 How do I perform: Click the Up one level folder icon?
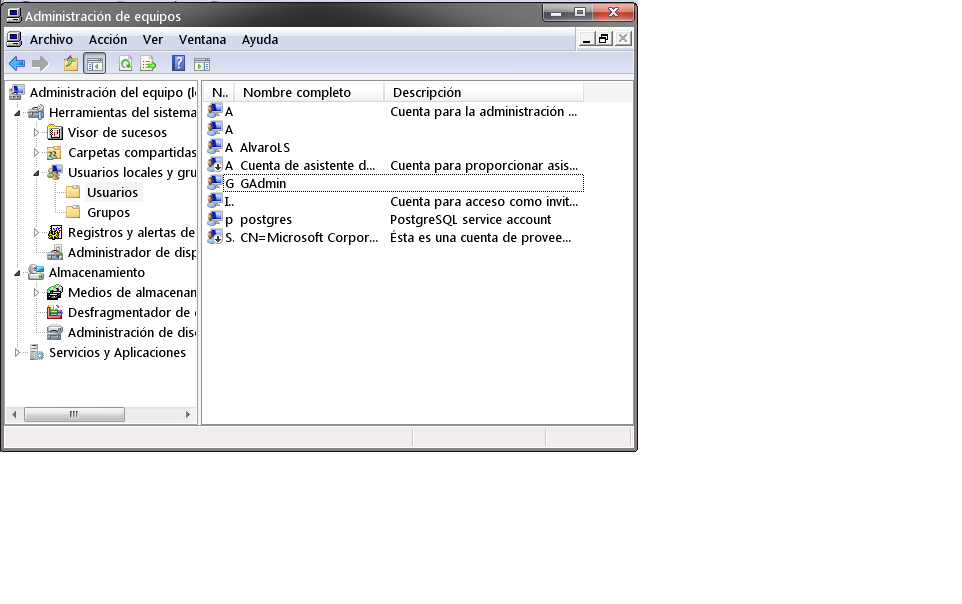(x=70, y=64)
